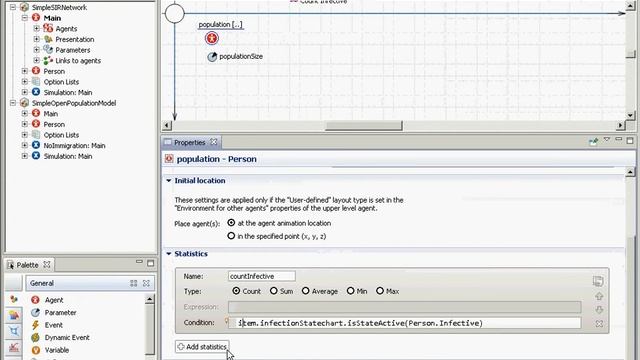The height and width of the screenshot is (360, 640).
Task: Click the Parameter icon in palette
Action: [36, 312]
